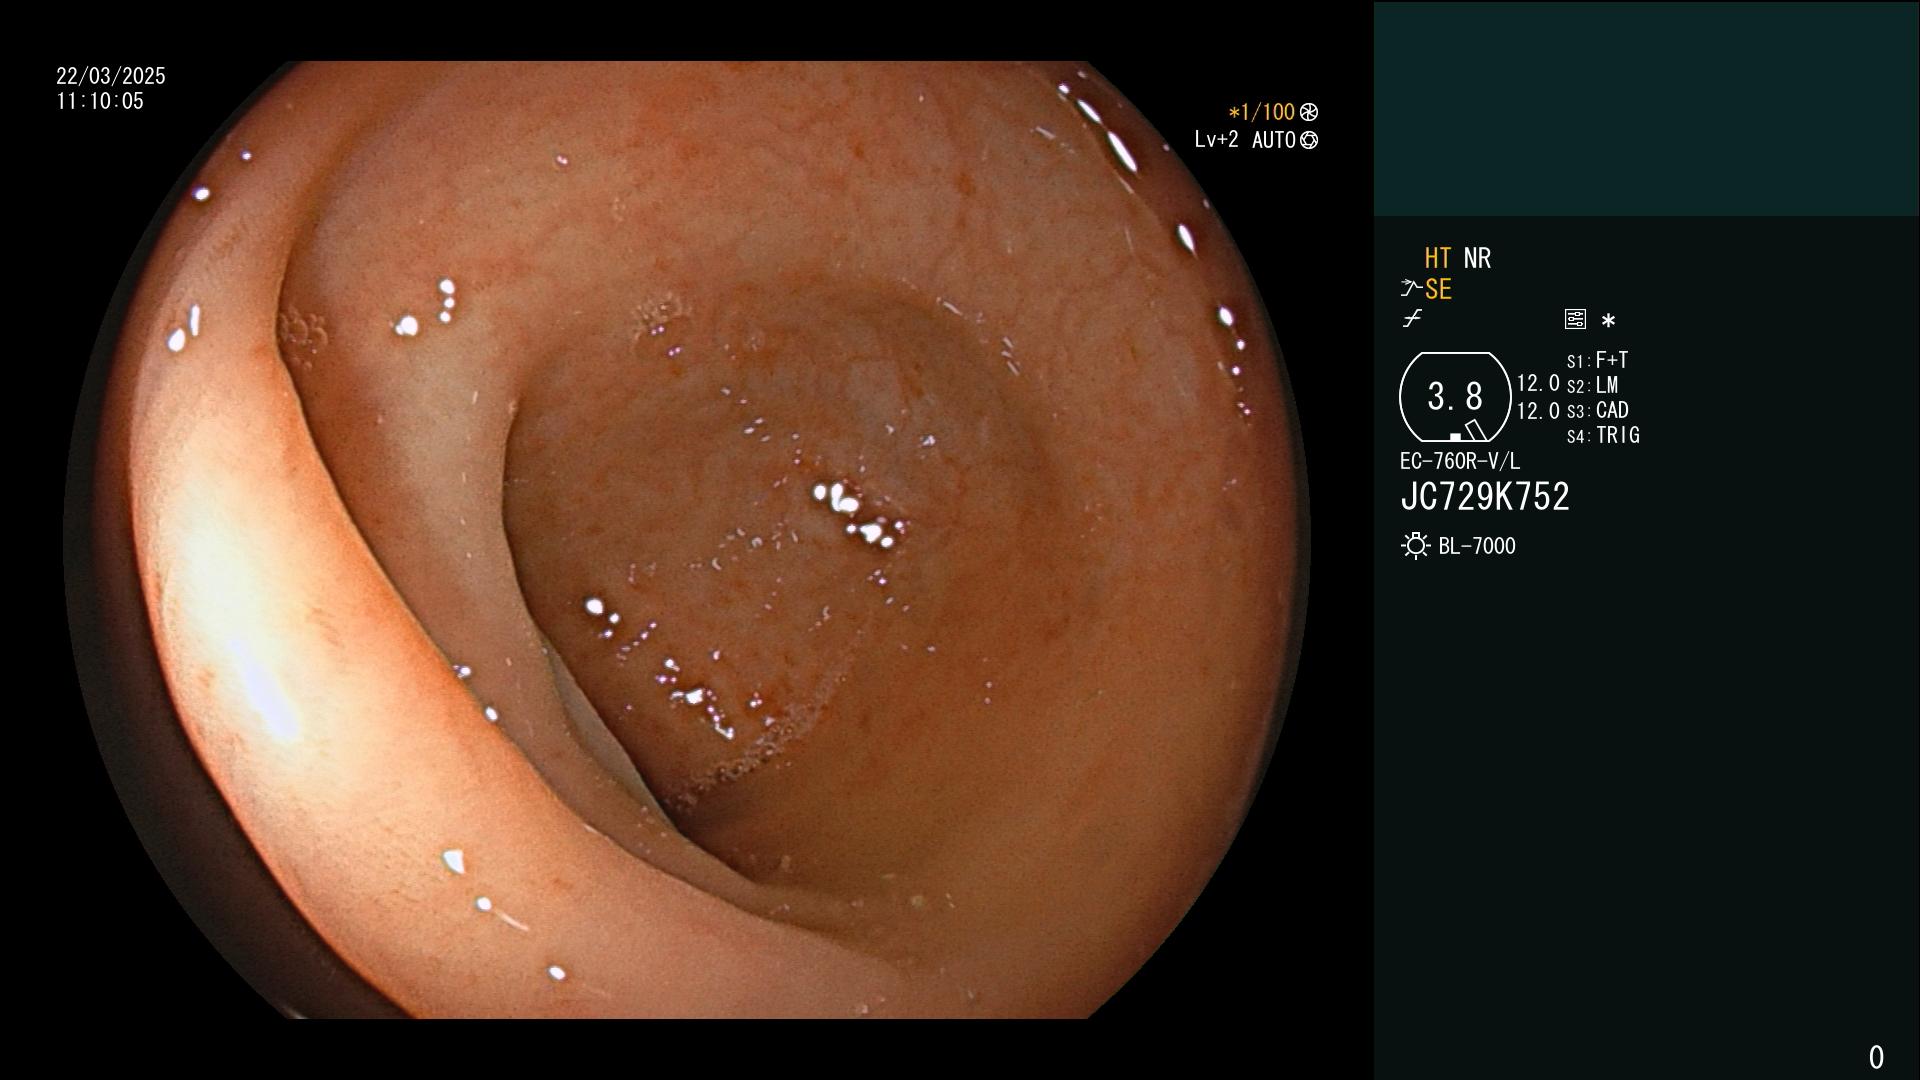Click the iris aperture icon next to AUTO
Image resolution: width=1920 pixels, height=1080 pixels.
point(1309,140)
